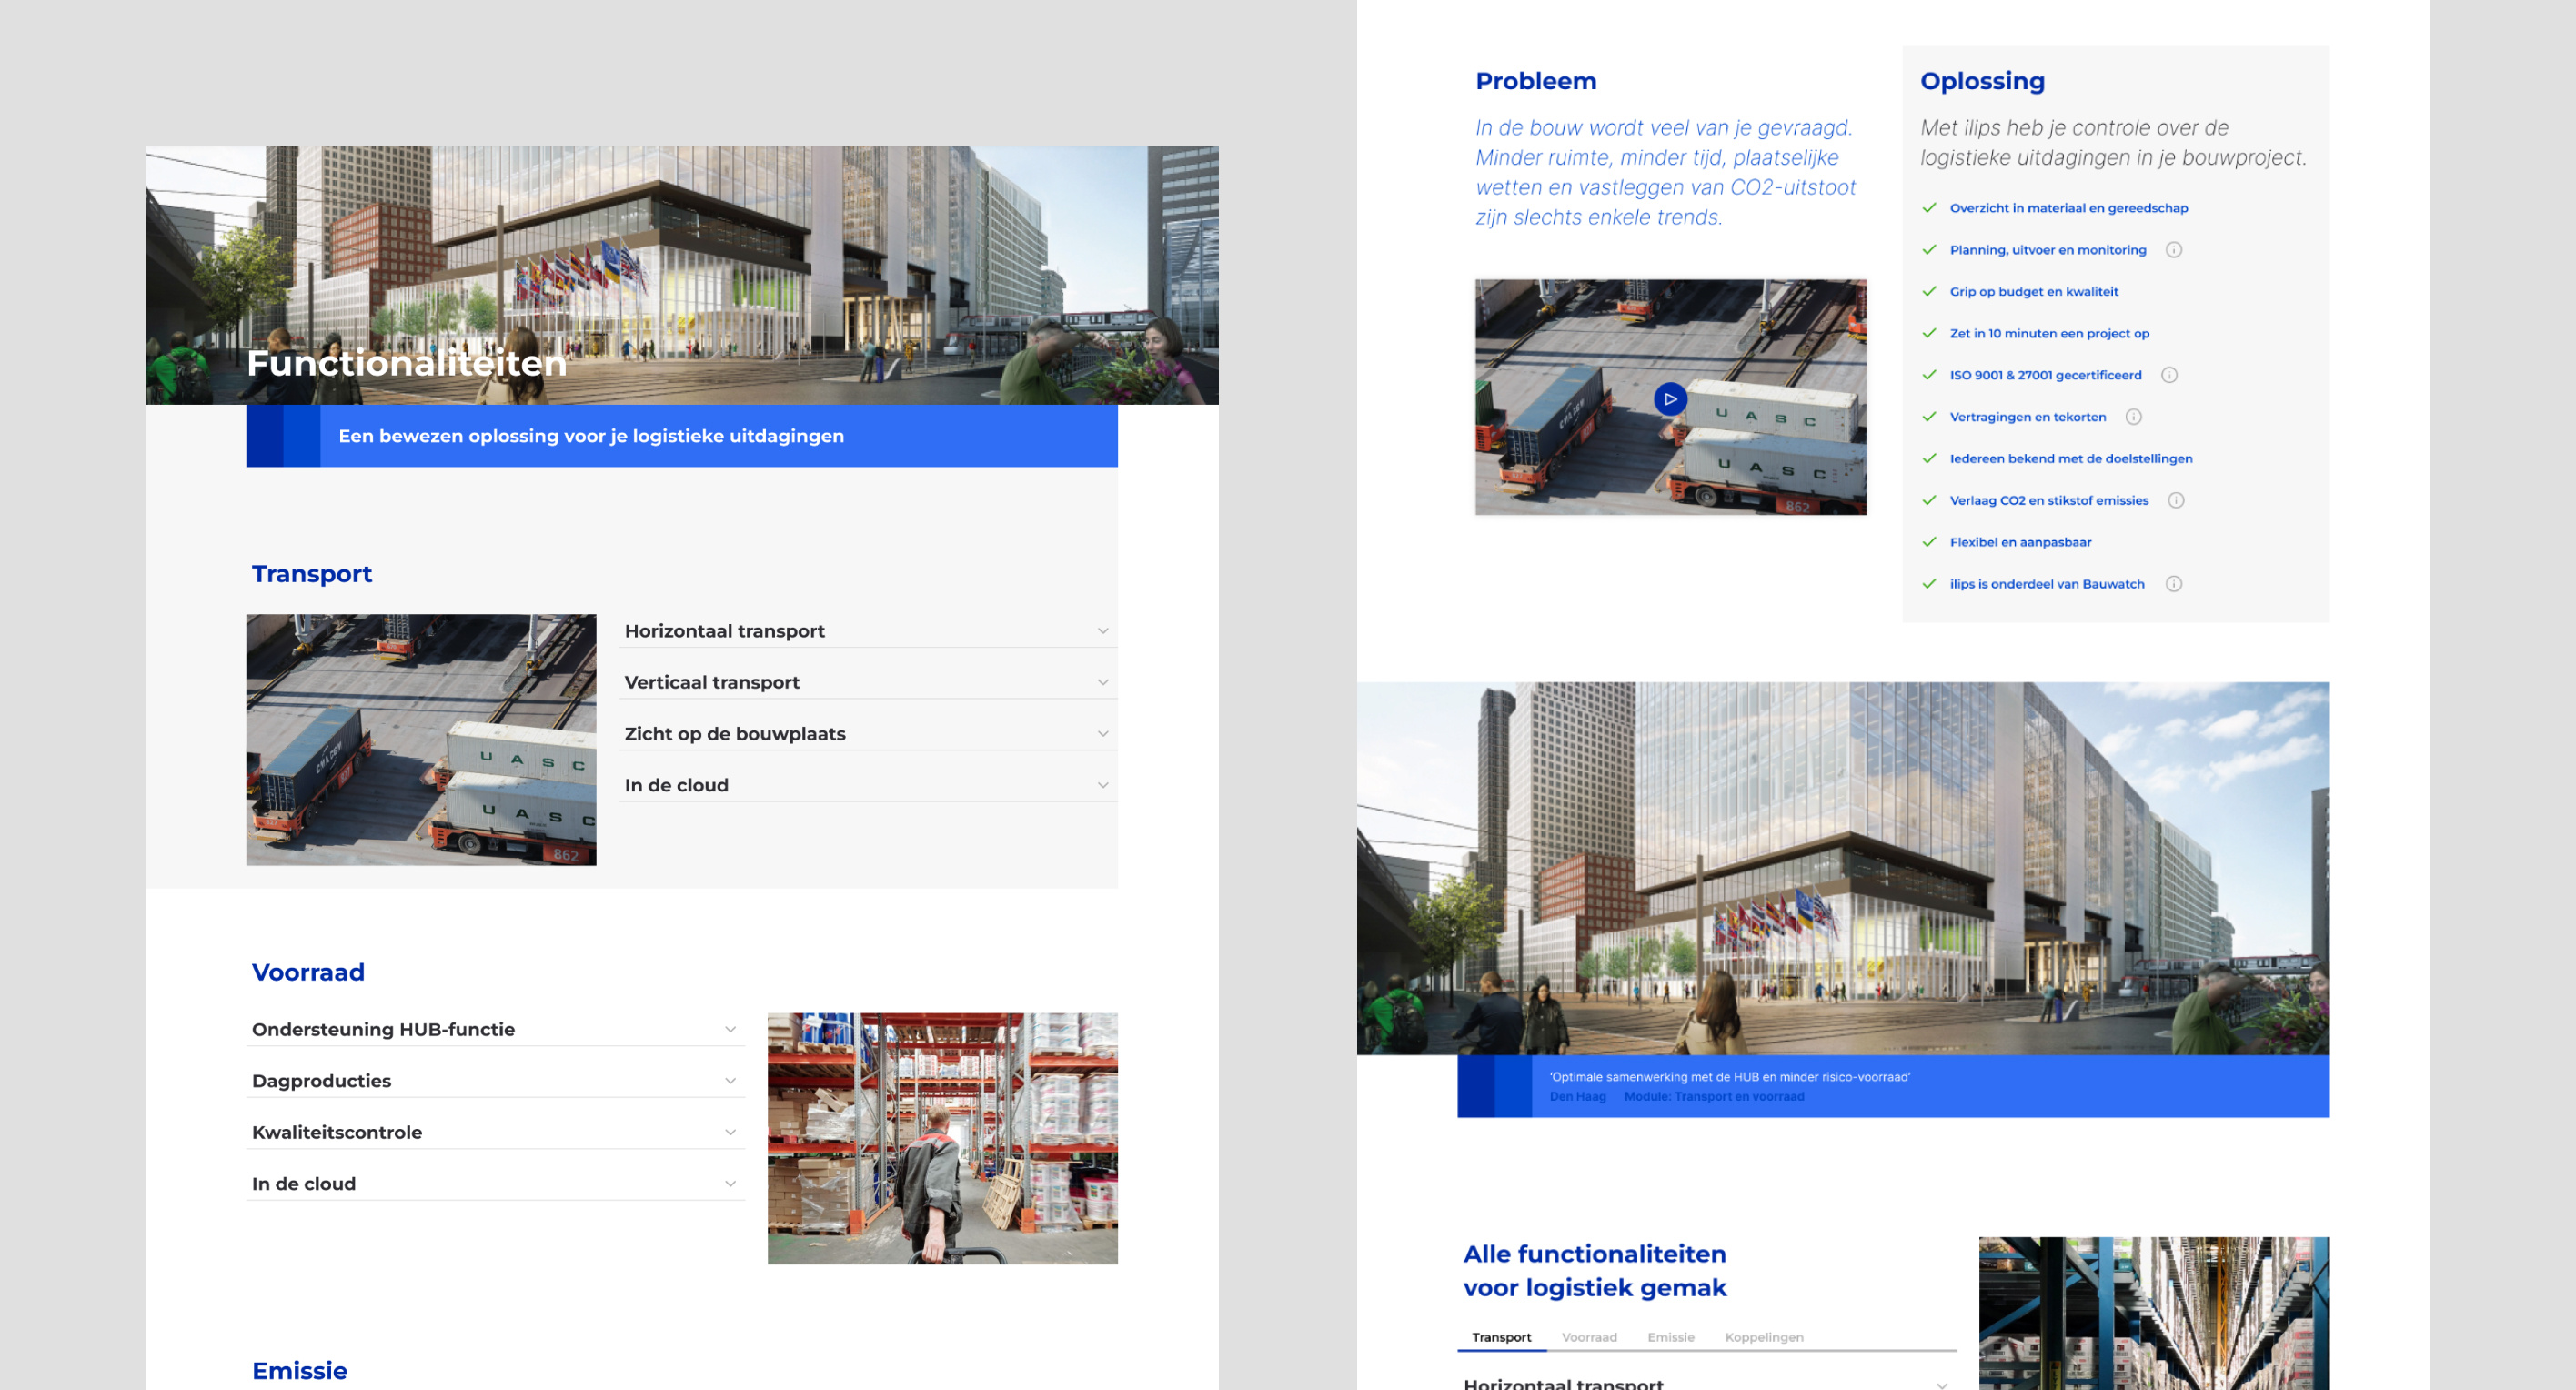Click the play button on transport video
The image size is (2576, 1390).
coord(1669,398)
